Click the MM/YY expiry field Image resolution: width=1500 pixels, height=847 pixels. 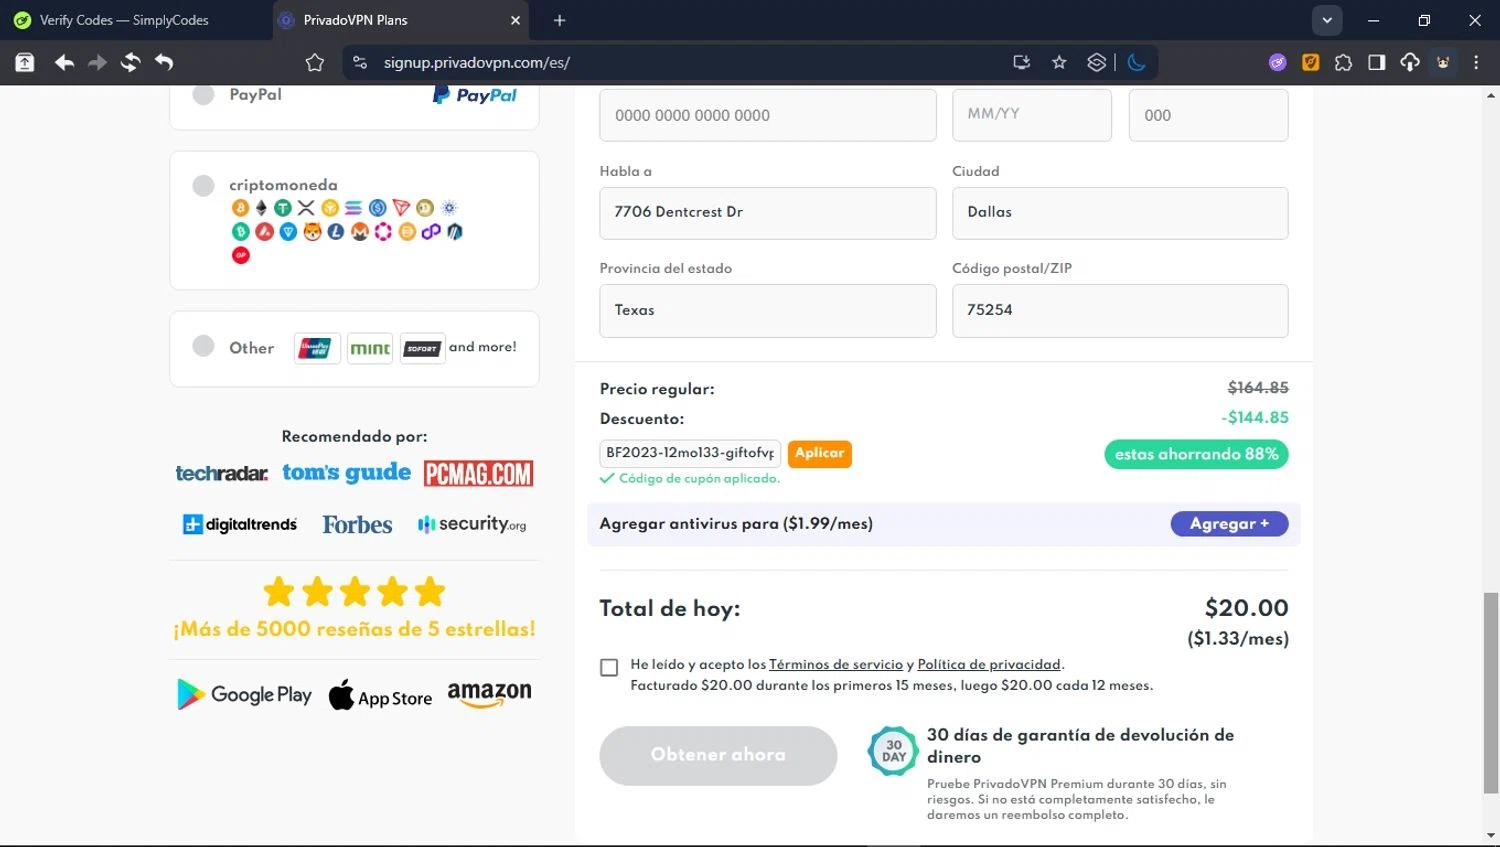click(x=1031, y=115)
